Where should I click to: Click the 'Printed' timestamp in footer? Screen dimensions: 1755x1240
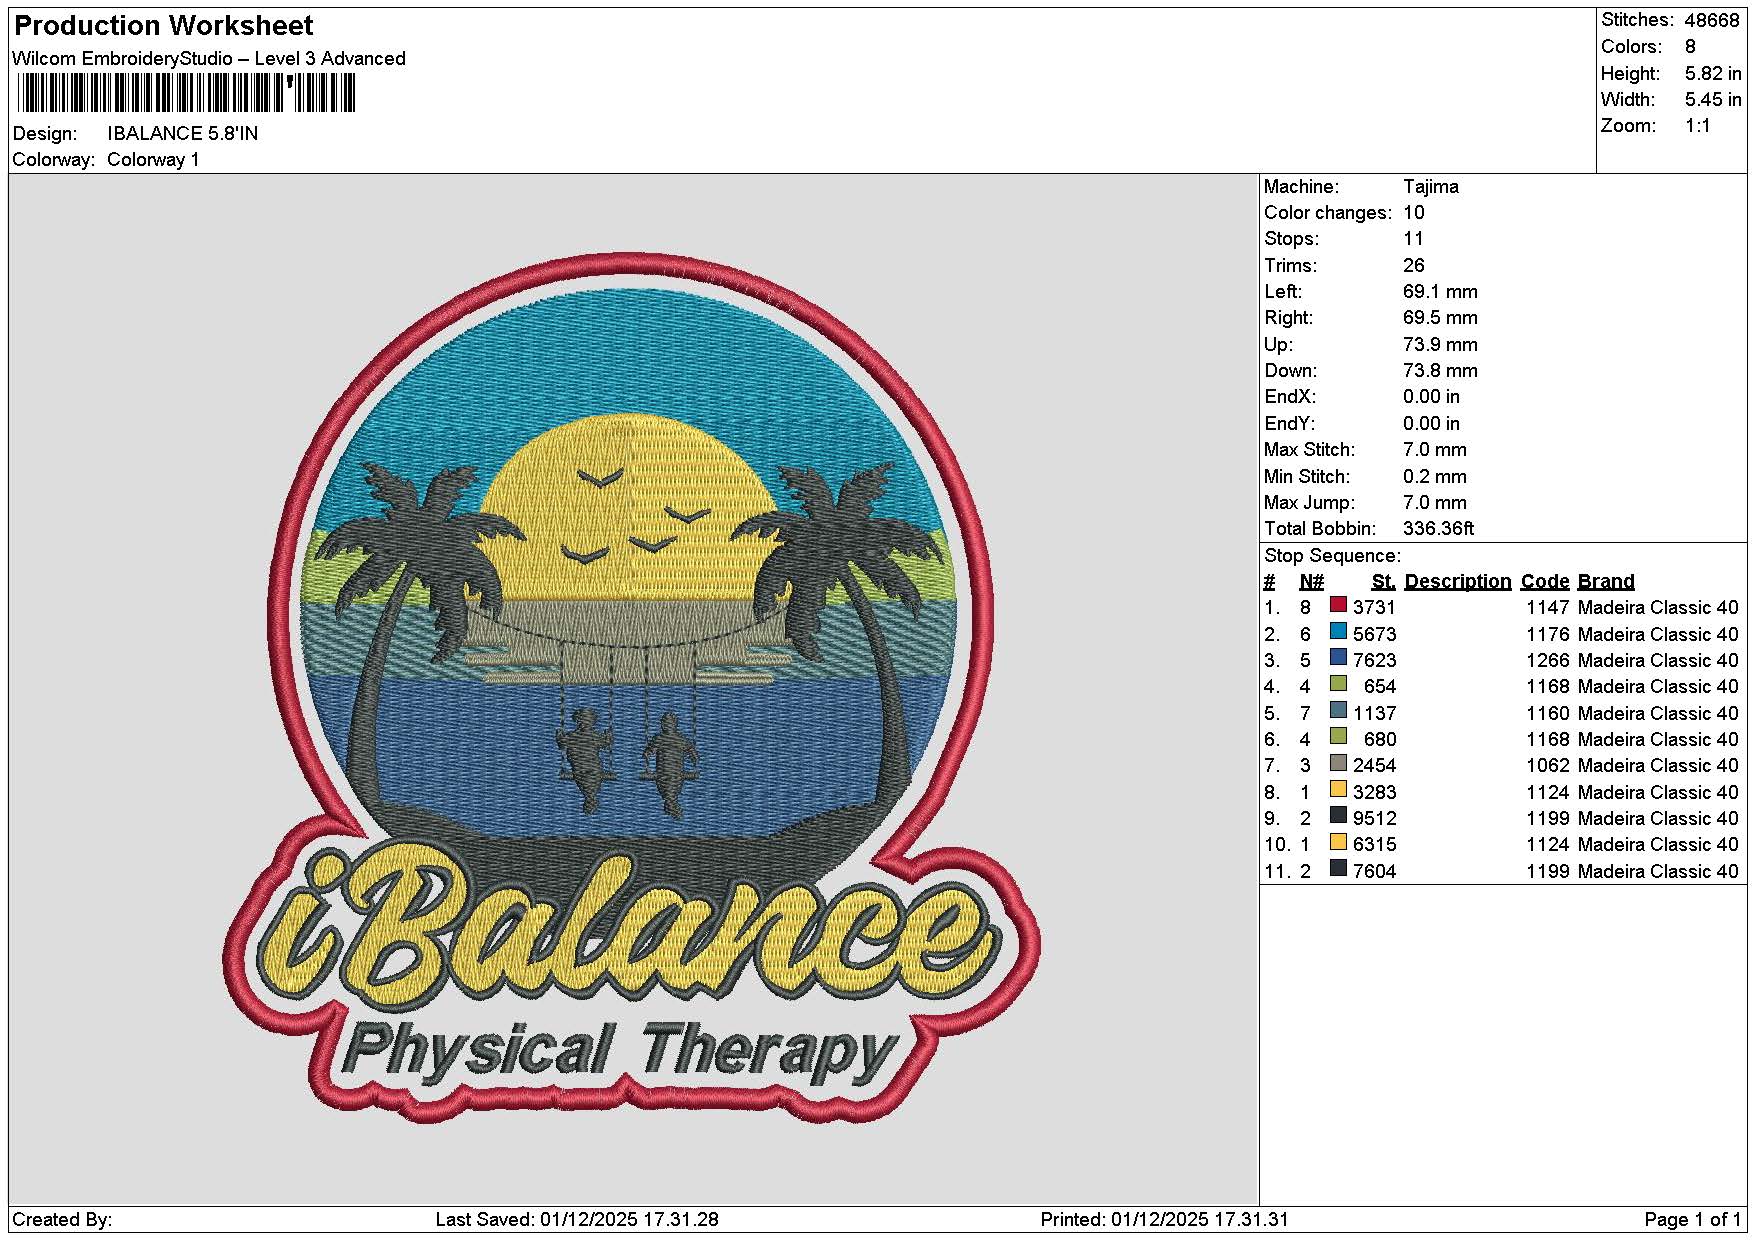pos(1164,1220)
